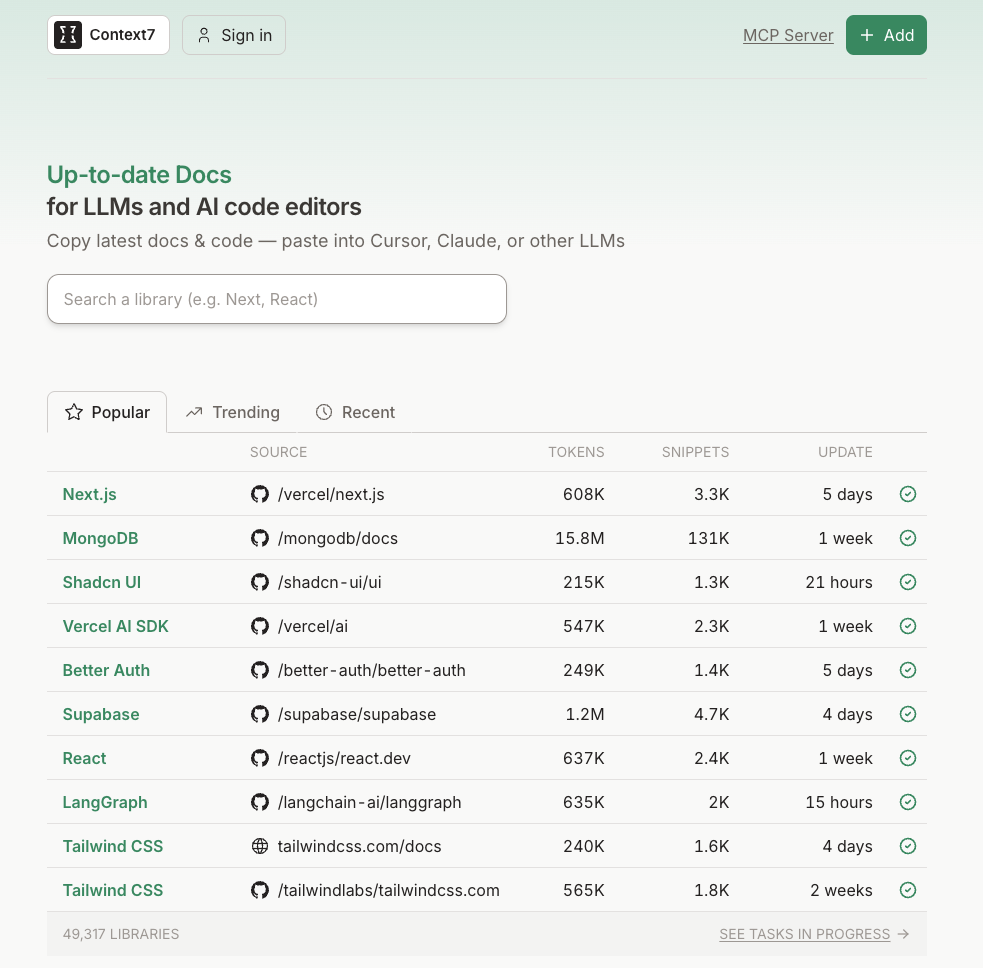Focus the Search a library input field
The width and height of the screenshot is (983, 968).
tap(277, 299)
